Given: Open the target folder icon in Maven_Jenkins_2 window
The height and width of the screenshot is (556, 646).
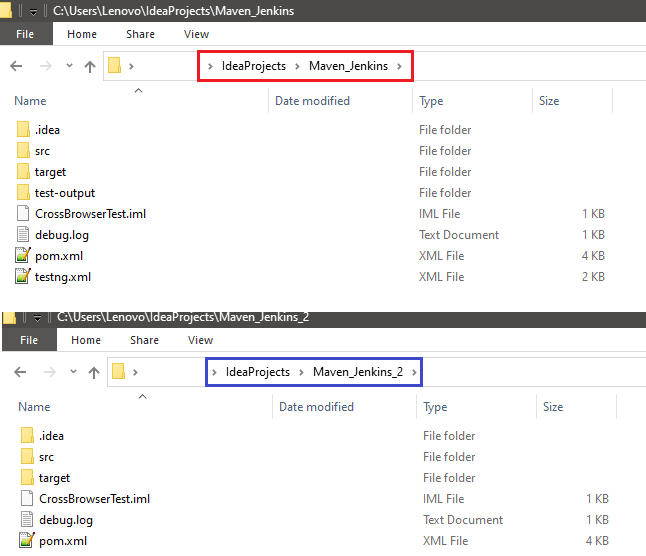Looking at the screenshot, I should click(x=27, y=477).
